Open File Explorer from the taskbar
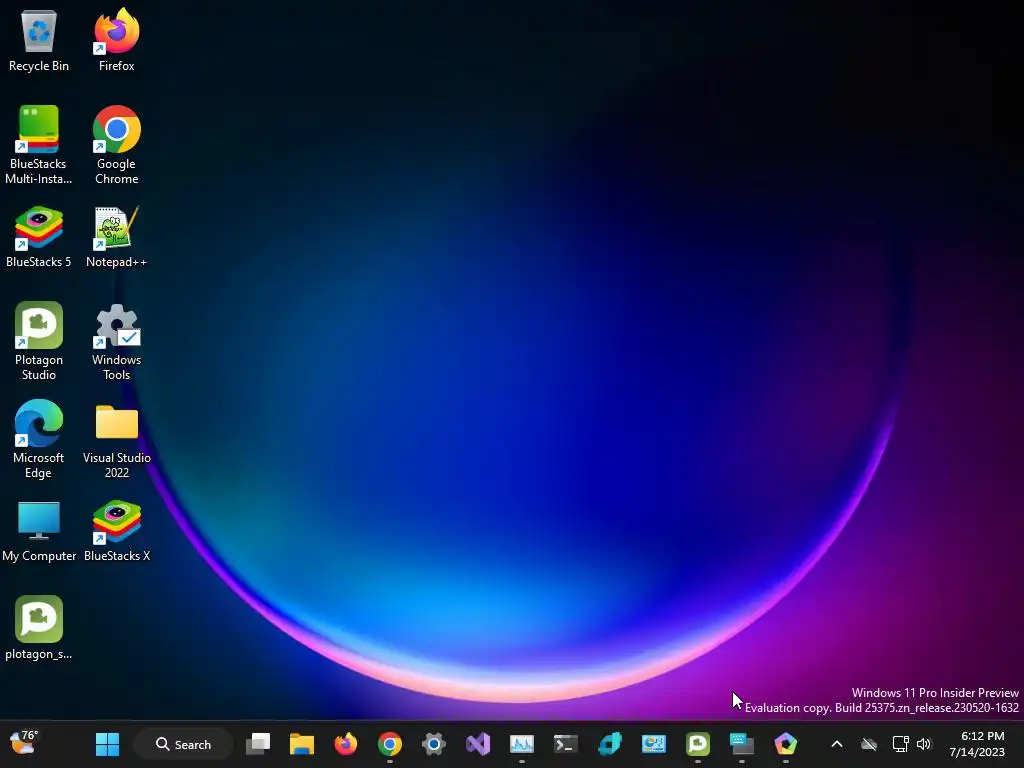The height and width of the screenshot is (768, 1024). click(x=302, y=744)
